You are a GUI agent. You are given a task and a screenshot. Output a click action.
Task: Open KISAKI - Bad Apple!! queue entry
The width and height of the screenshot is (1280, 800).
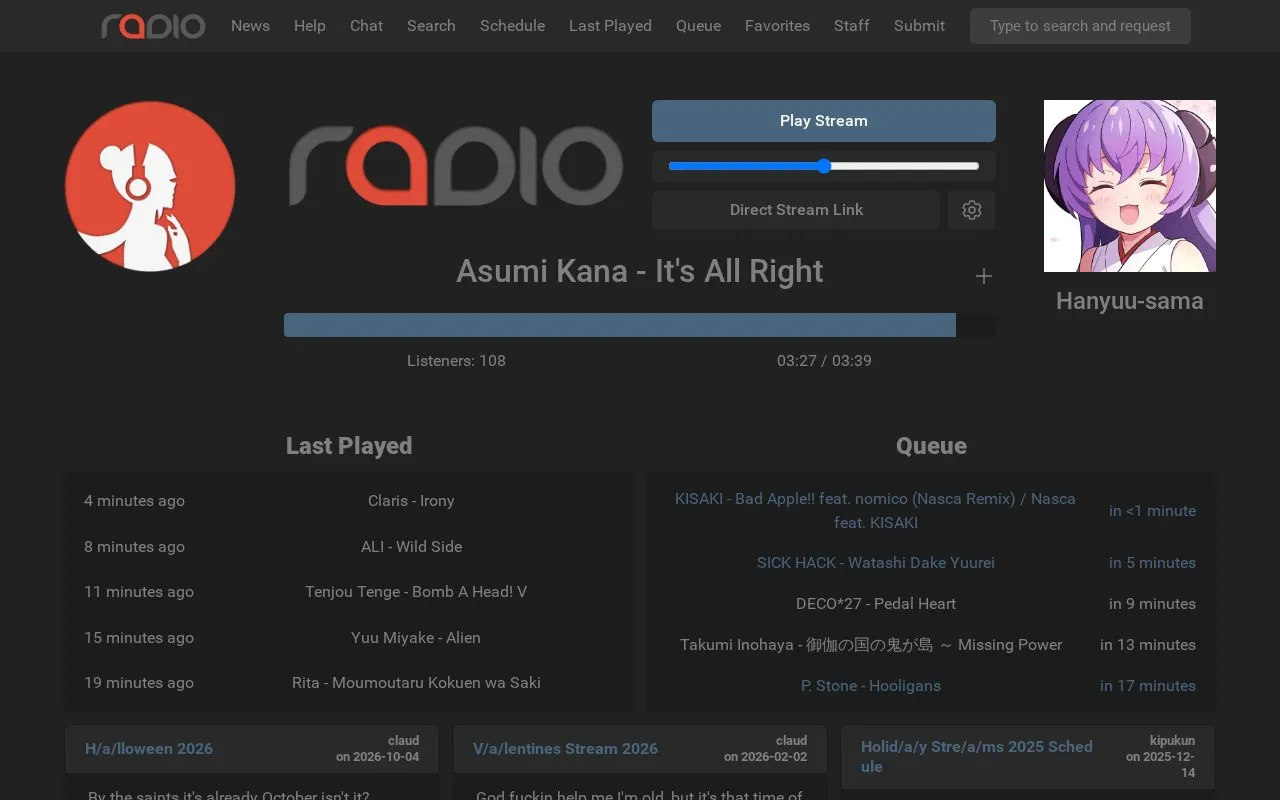point(875,511)
